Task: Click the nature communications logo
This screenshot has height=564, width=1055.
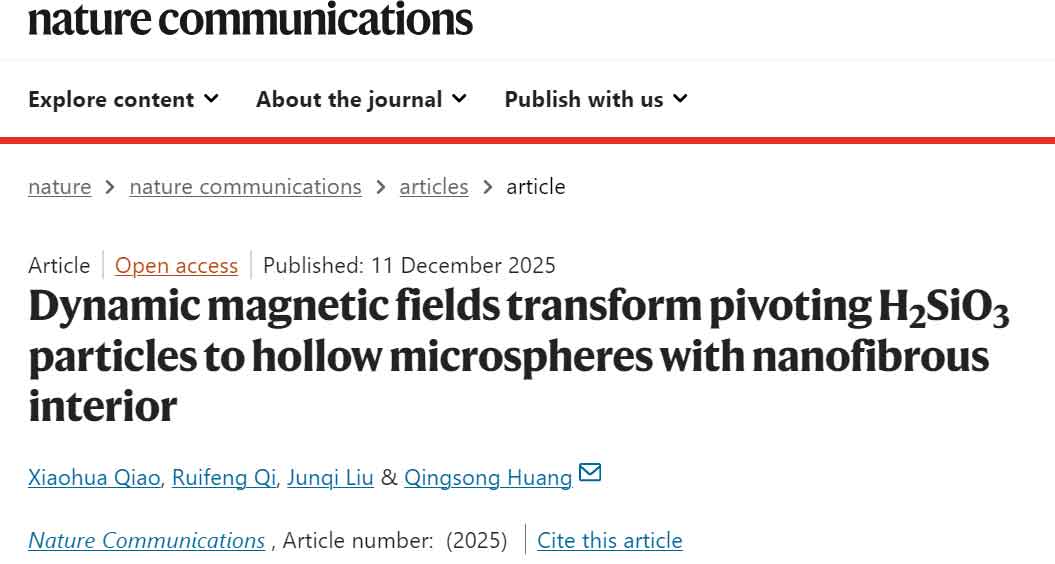Action: (x=250, y=18)
